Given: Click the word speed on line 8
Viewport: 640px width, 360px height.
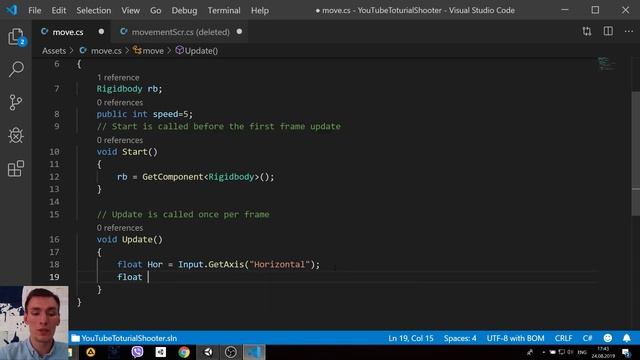Looking at the screenshot, I should (165, 114).
